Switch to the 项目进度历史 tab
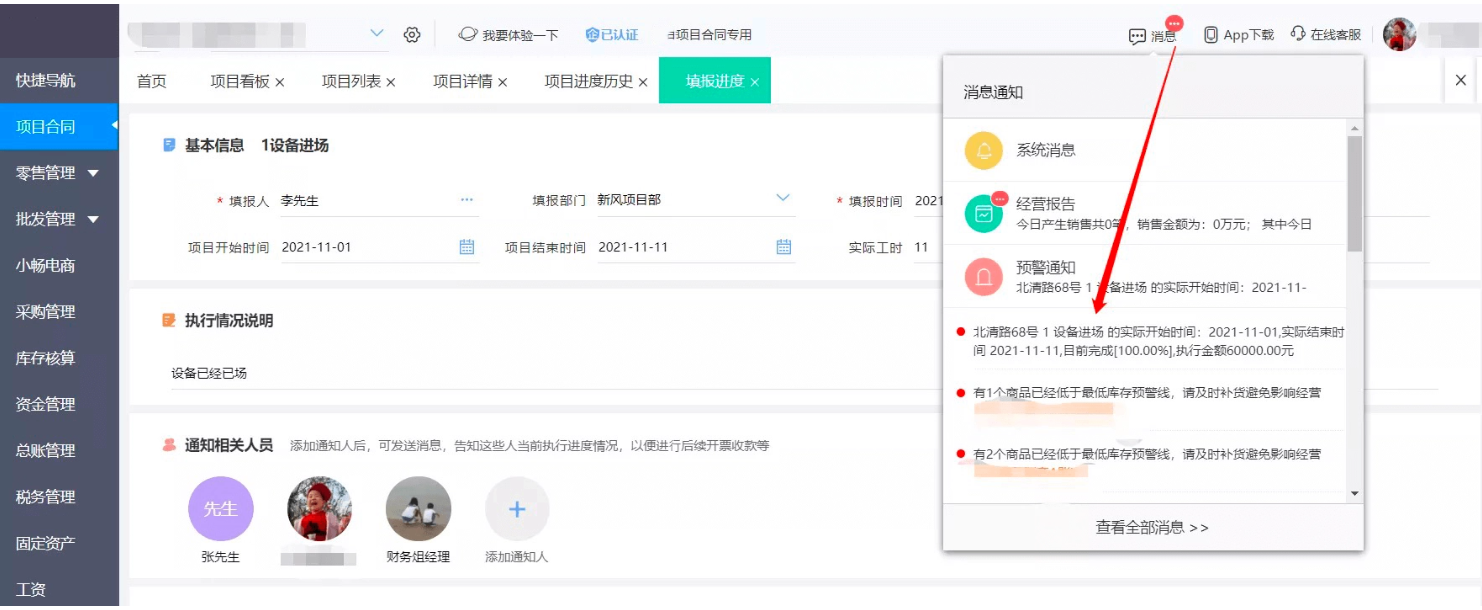Screen dimensions: 1482x610 point(588,82)
